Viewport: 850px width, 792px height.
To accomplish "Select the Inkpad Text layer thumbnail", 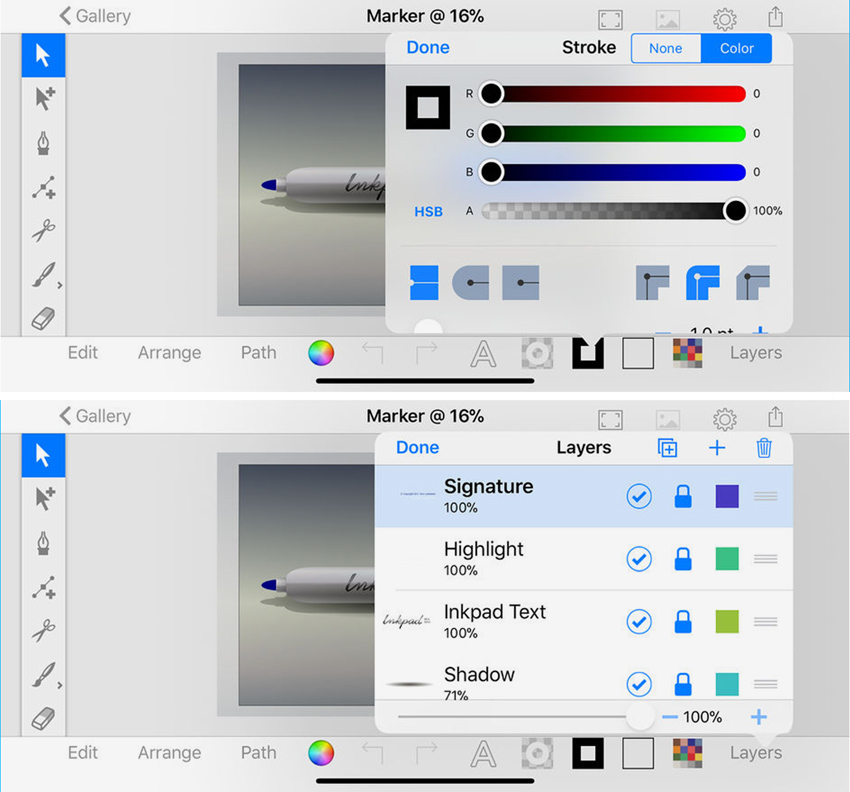I will click(x=407, y=621).
